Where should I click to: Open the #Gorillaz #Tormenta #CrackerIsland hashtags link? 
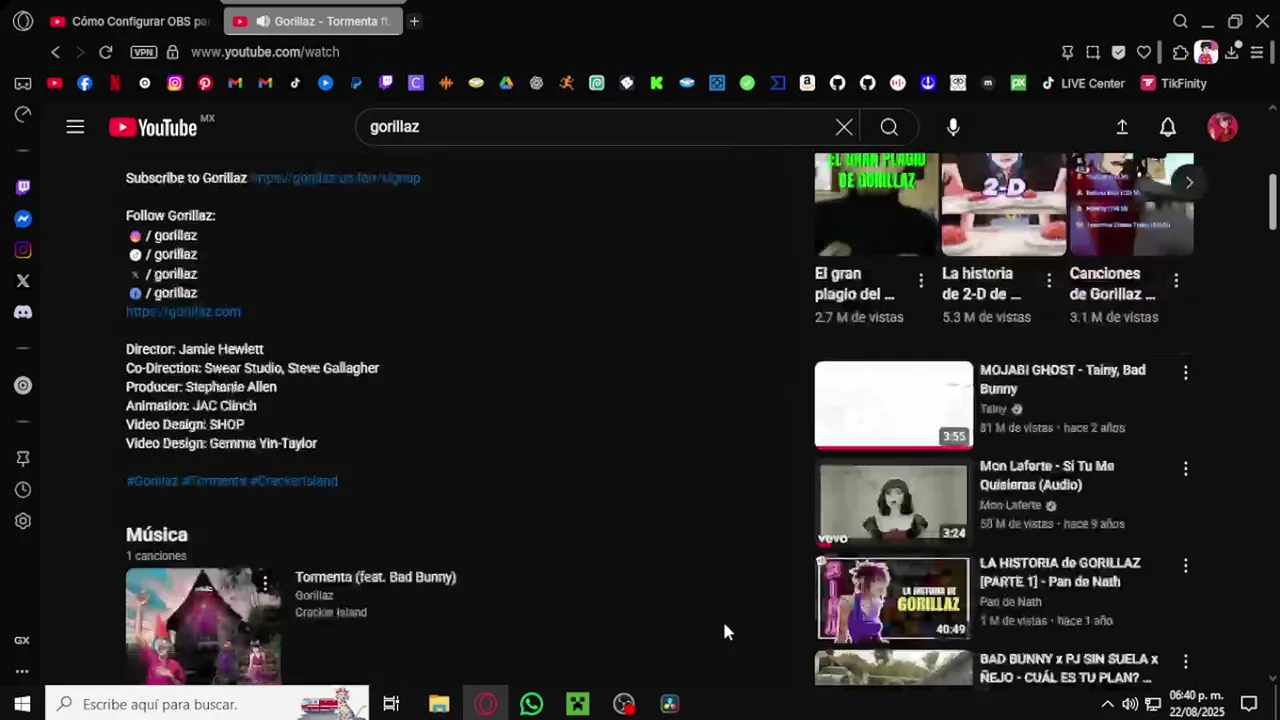232,481
